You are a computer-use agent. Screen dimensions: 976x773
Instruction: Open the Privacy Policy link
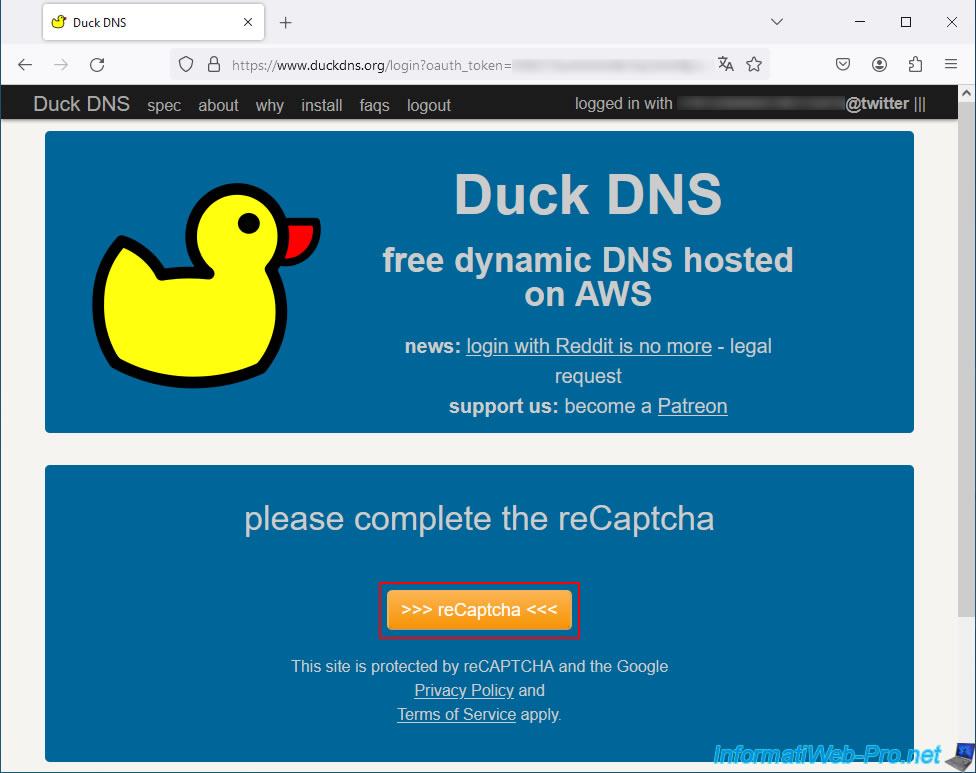pyautogui.click(x=464, y=690)
